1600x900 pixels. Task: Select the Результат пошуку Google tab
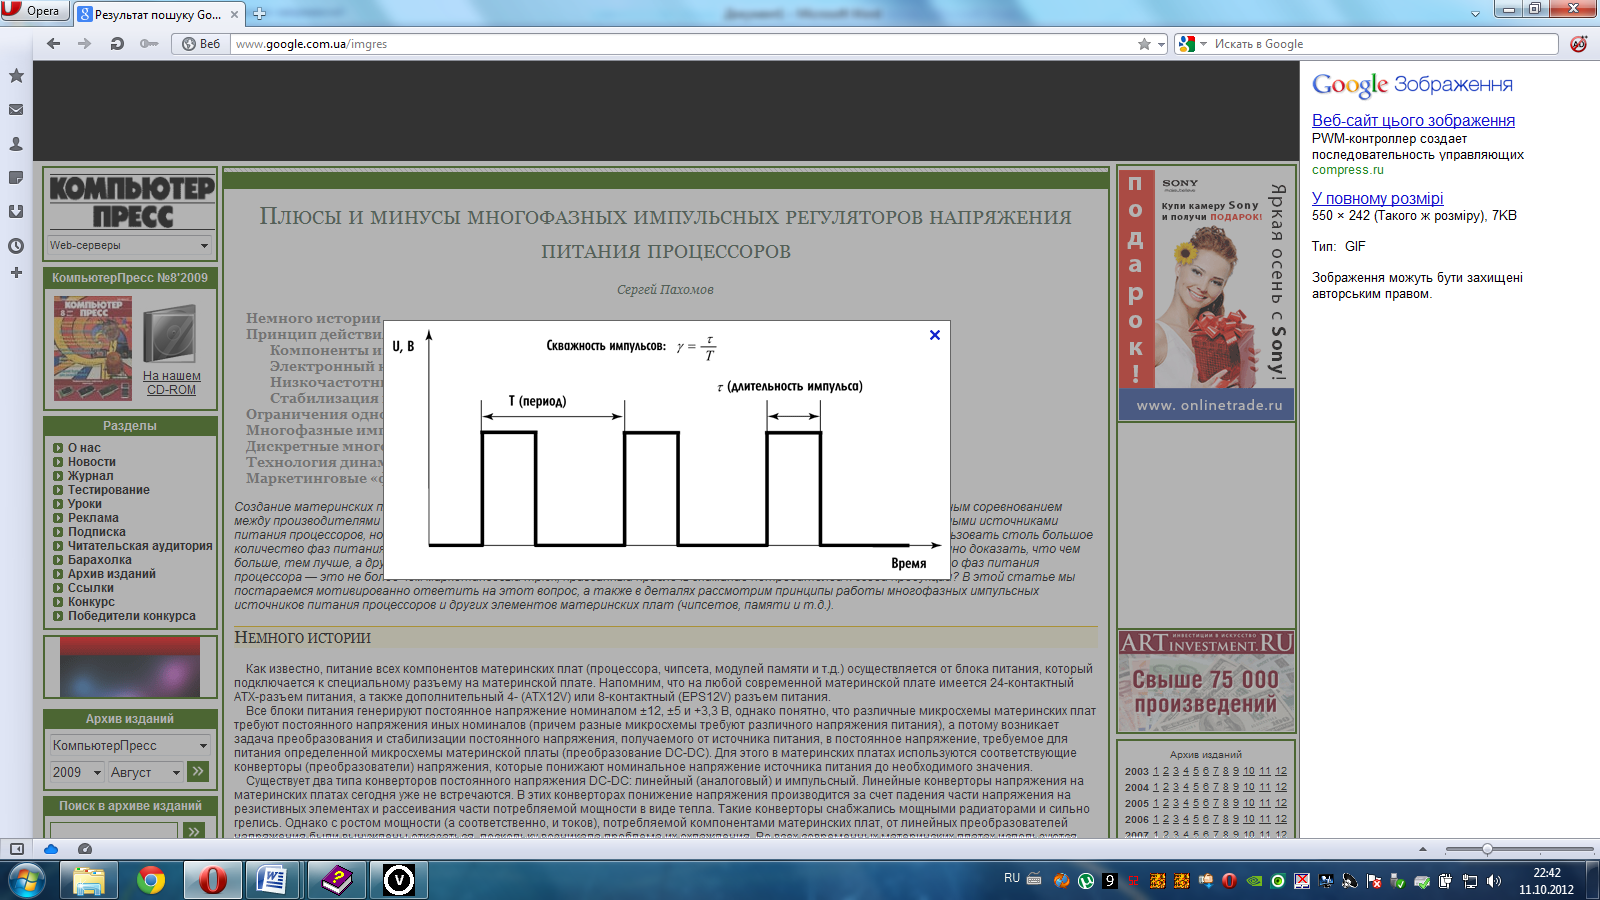pos(159,14)
